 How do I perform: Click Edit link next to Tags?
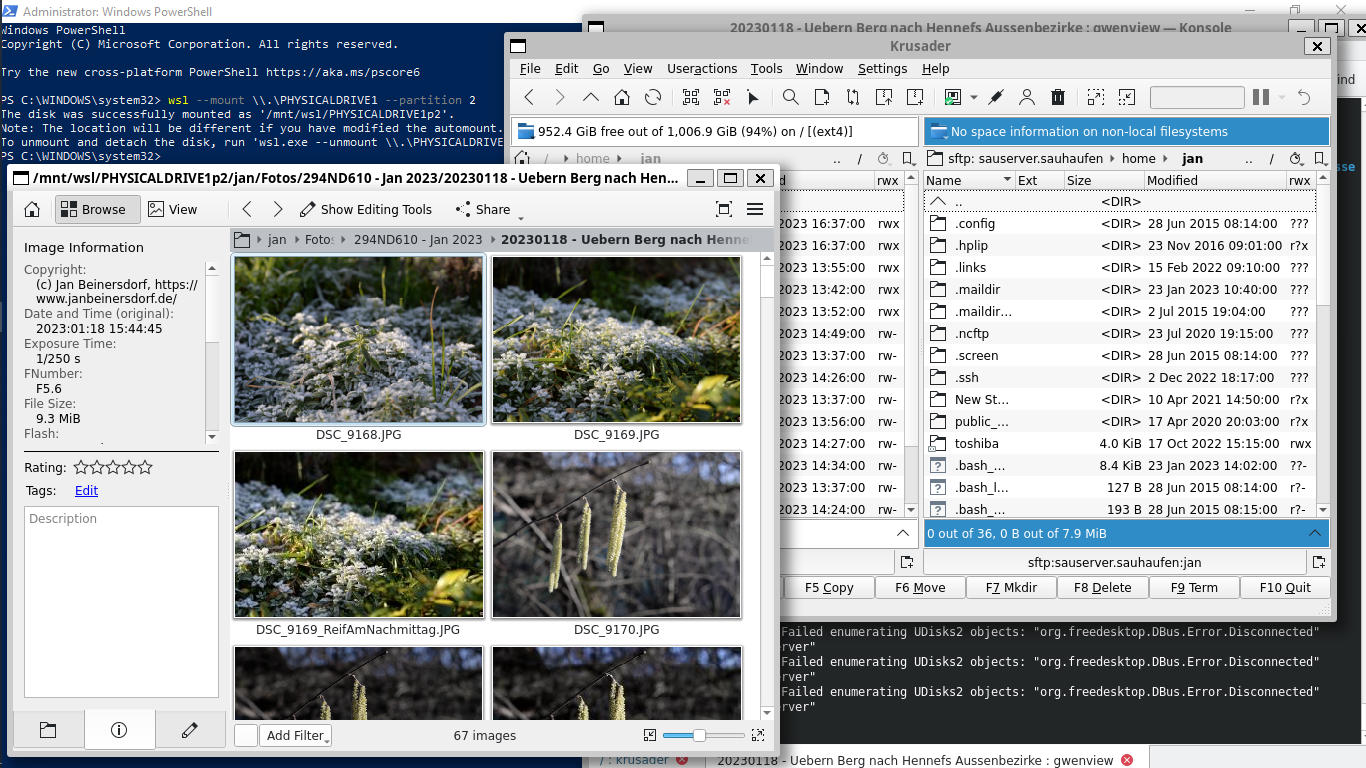coord(86,490)
